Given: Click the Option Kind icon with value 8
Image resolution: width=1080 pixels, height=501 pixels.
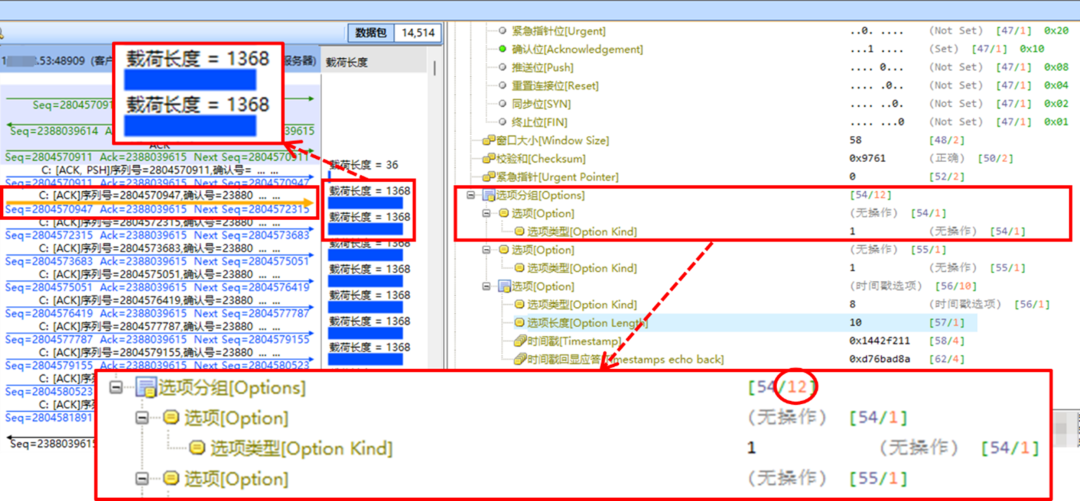Looking at the screenshot, I should [520, 305].
